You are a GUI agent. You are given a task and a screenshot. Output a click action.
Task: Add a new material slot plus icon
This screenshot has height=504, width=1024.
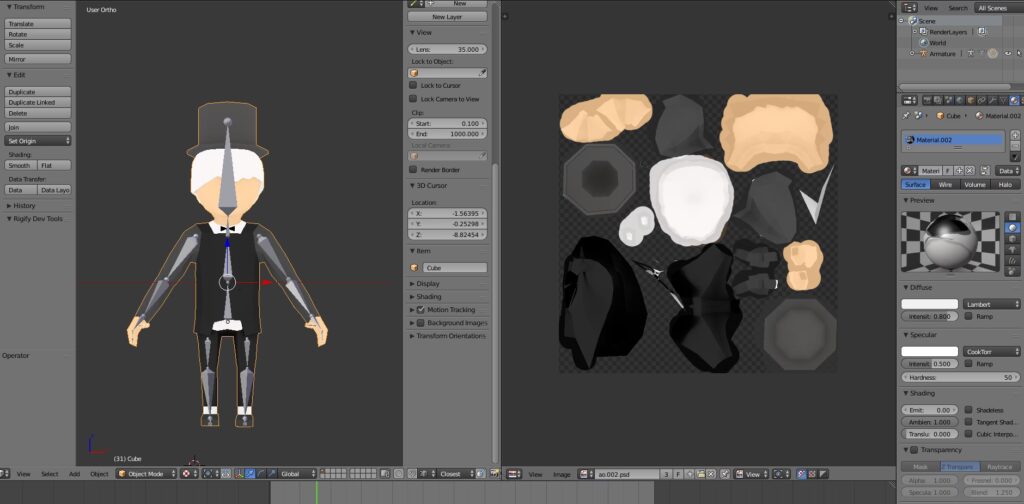pos(1015,135)
